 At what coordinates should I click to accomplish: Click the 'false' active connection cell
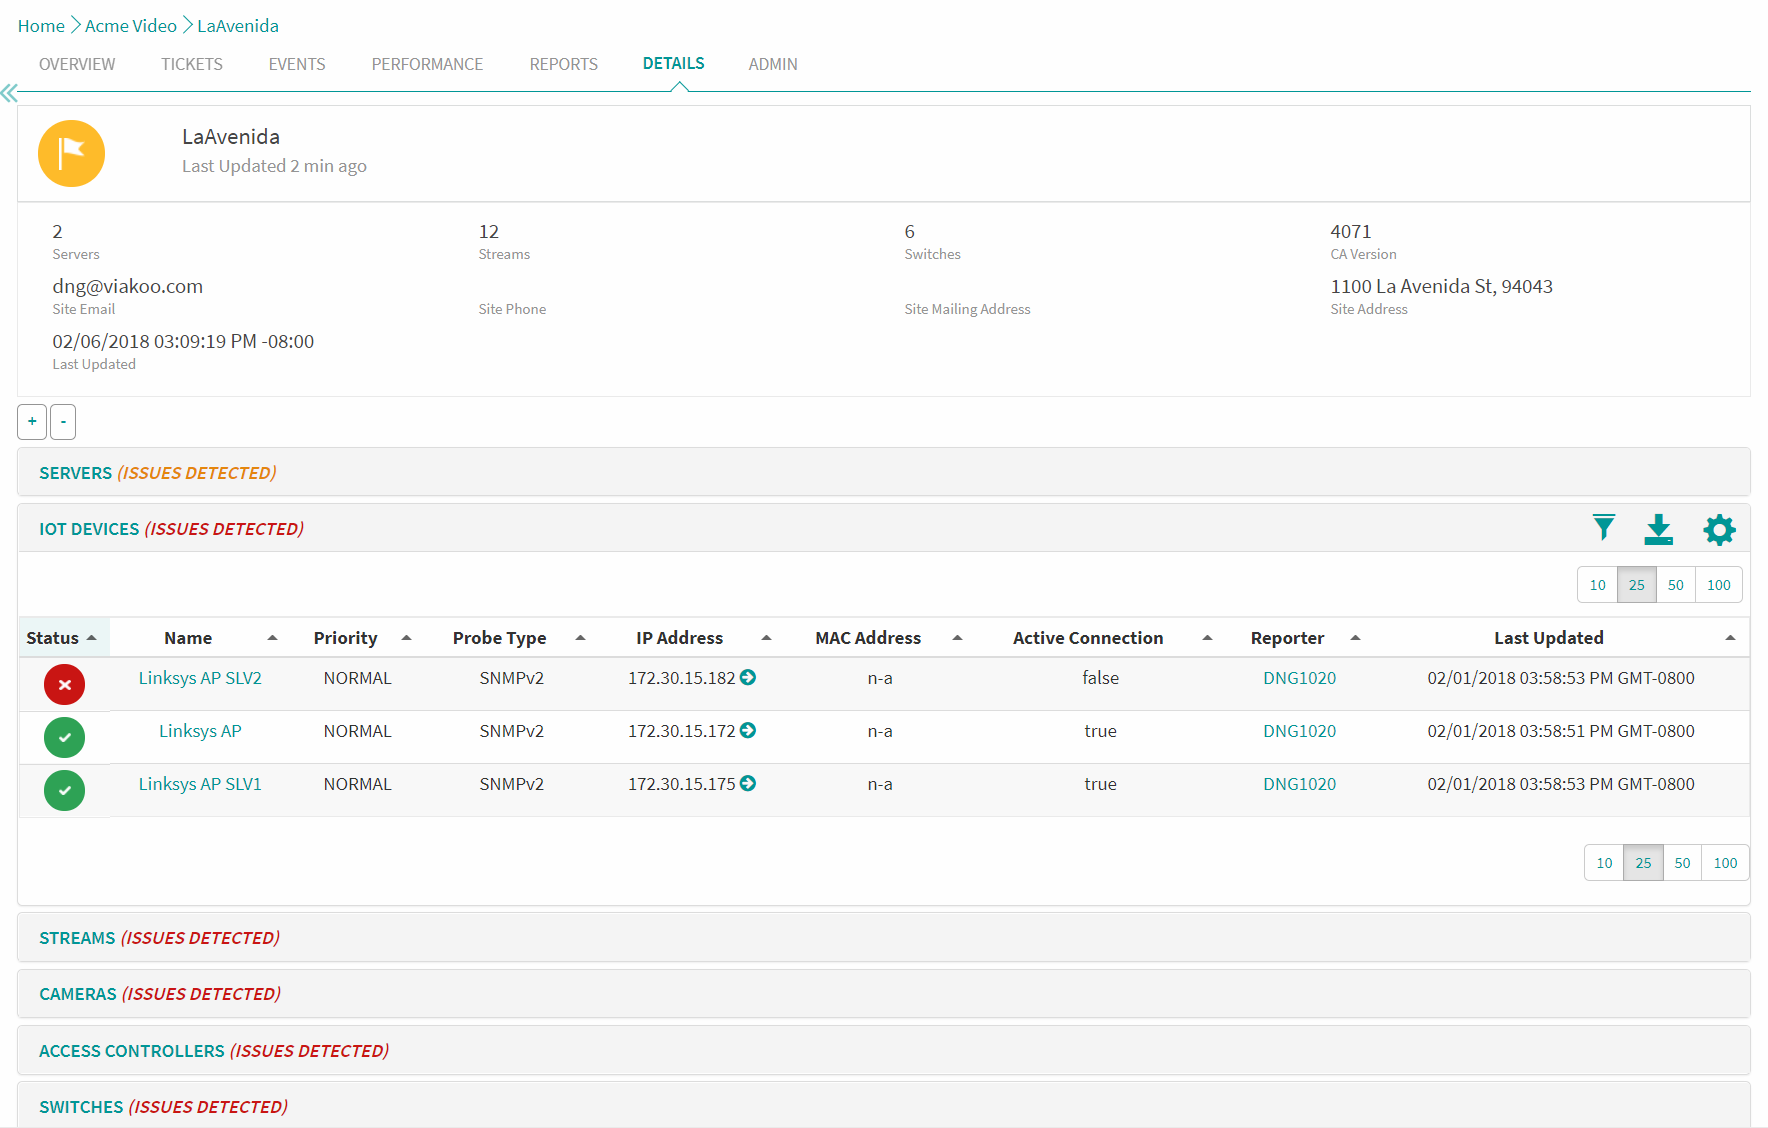tap(1100, 678)
